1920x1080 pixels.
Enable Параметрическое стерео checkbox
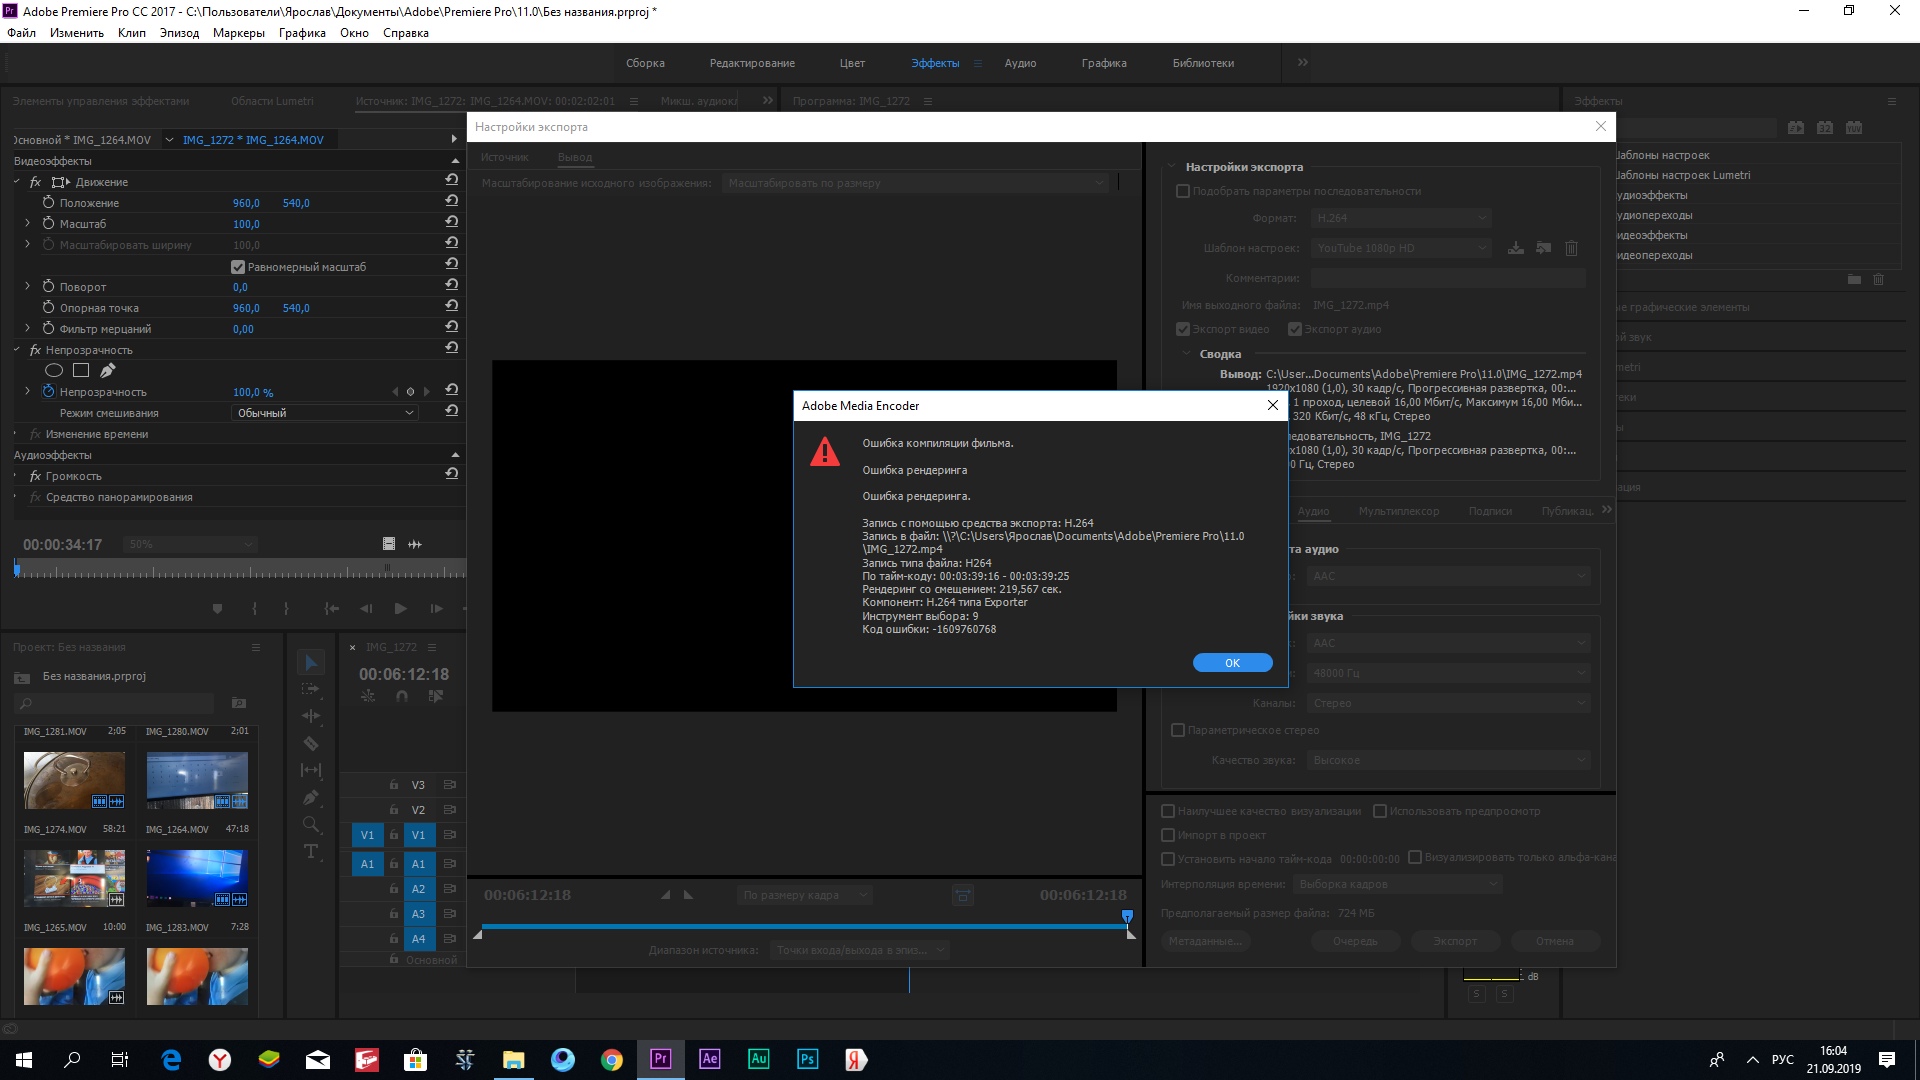(1178, 730)
